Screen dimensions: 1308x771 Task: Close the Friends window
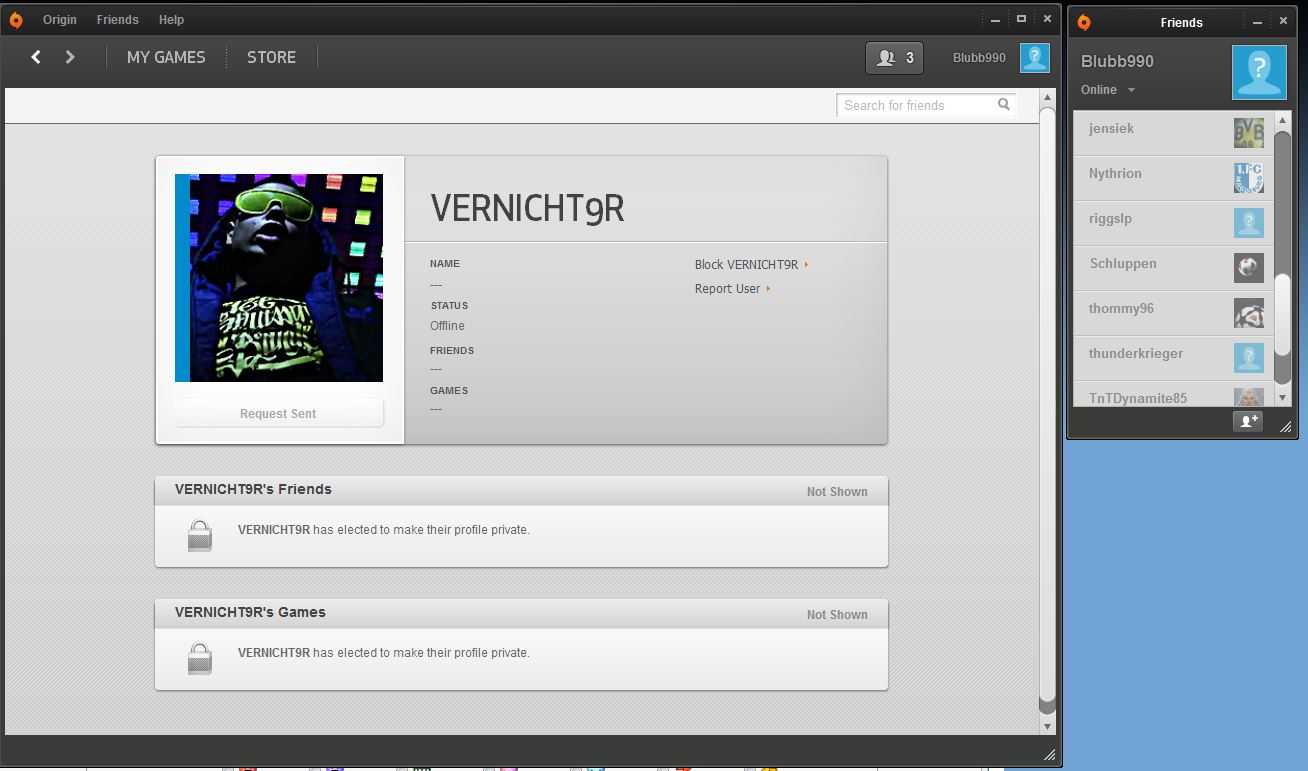(1284, 21)
